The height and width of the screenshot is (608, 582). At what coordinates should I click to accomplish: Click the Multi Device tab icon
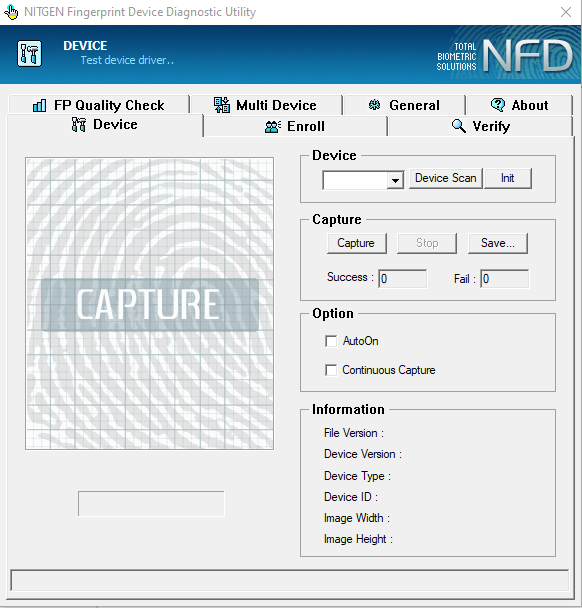222,105
